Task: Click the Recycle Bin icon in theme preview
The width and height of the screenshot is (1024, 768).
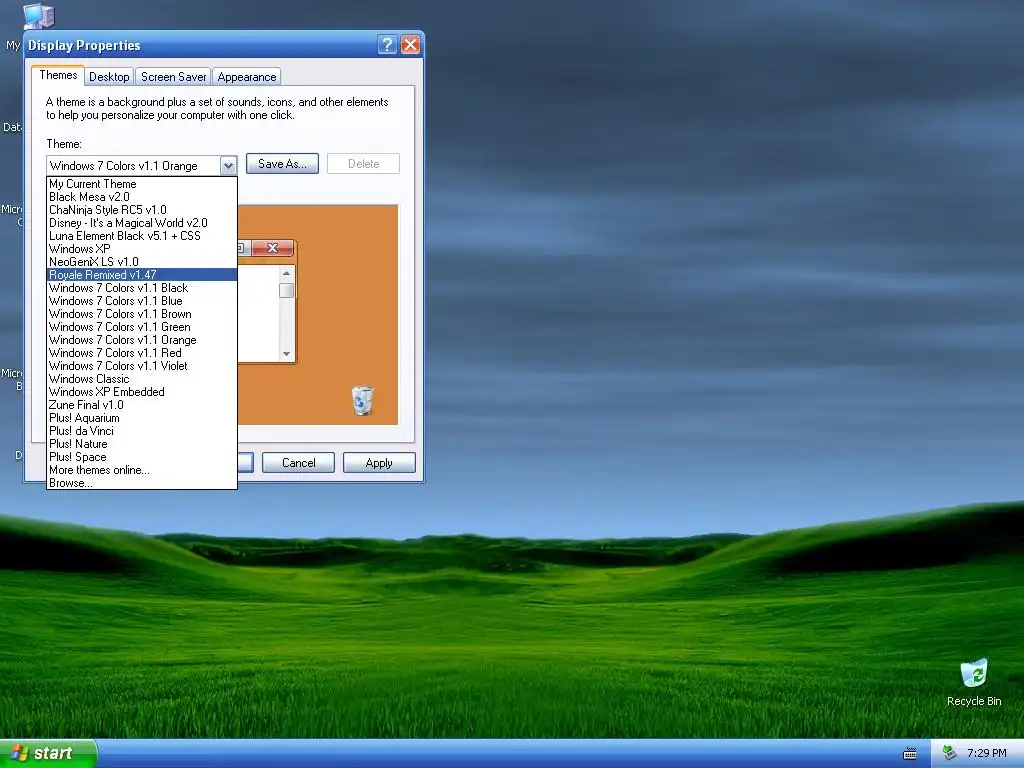Action: 362,400
